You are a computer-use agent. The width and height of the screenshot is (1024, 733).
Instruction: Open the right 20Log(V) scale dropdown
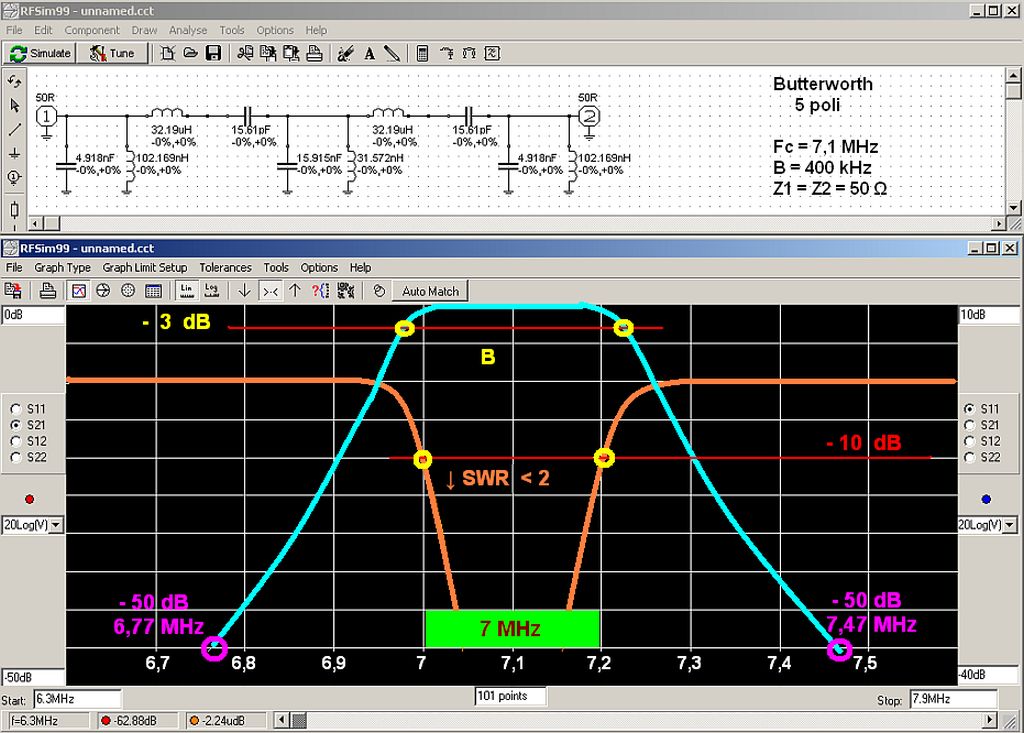pyautogui.click(x=1014, y=524)
